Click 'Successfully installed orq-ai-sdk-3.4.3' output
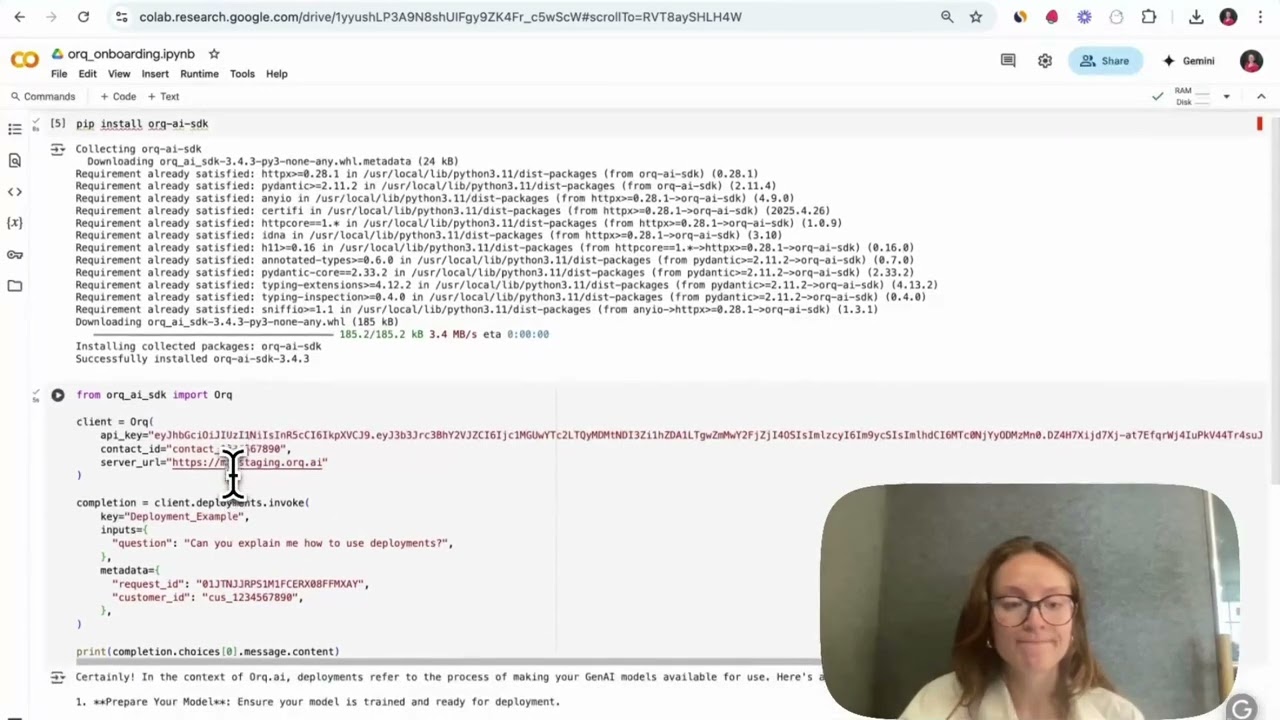Image resolution: width=1280 pixels, height=720 pixels. [x=192, y=359]
